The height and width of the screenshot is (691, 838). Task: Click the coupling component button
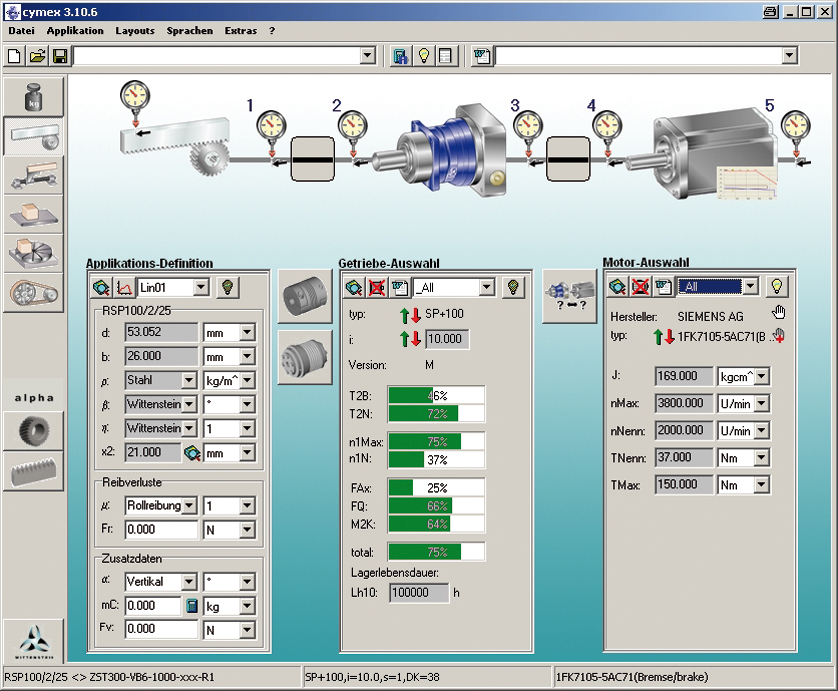[305, 296]
